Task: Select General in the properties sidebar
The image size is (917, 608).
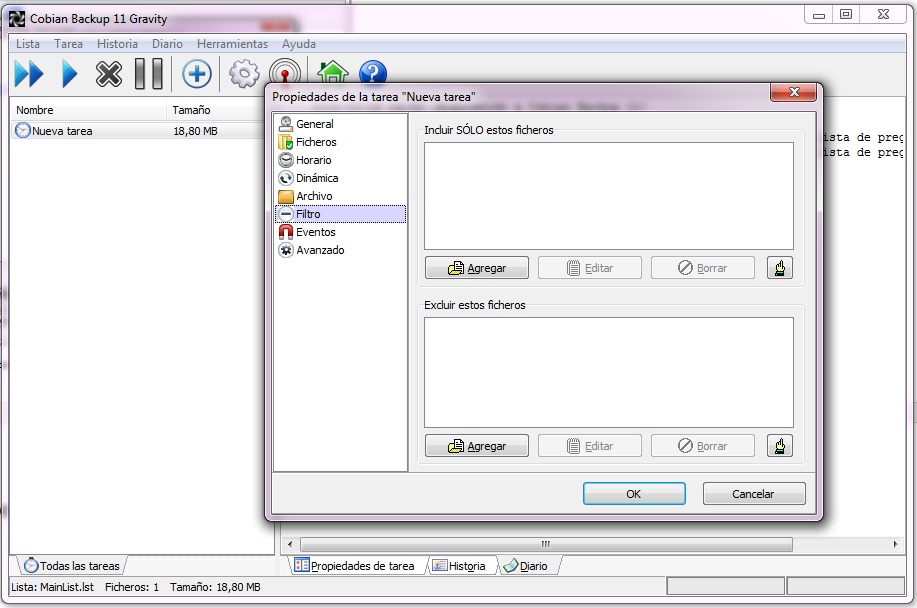Action: tap(314, 124)
